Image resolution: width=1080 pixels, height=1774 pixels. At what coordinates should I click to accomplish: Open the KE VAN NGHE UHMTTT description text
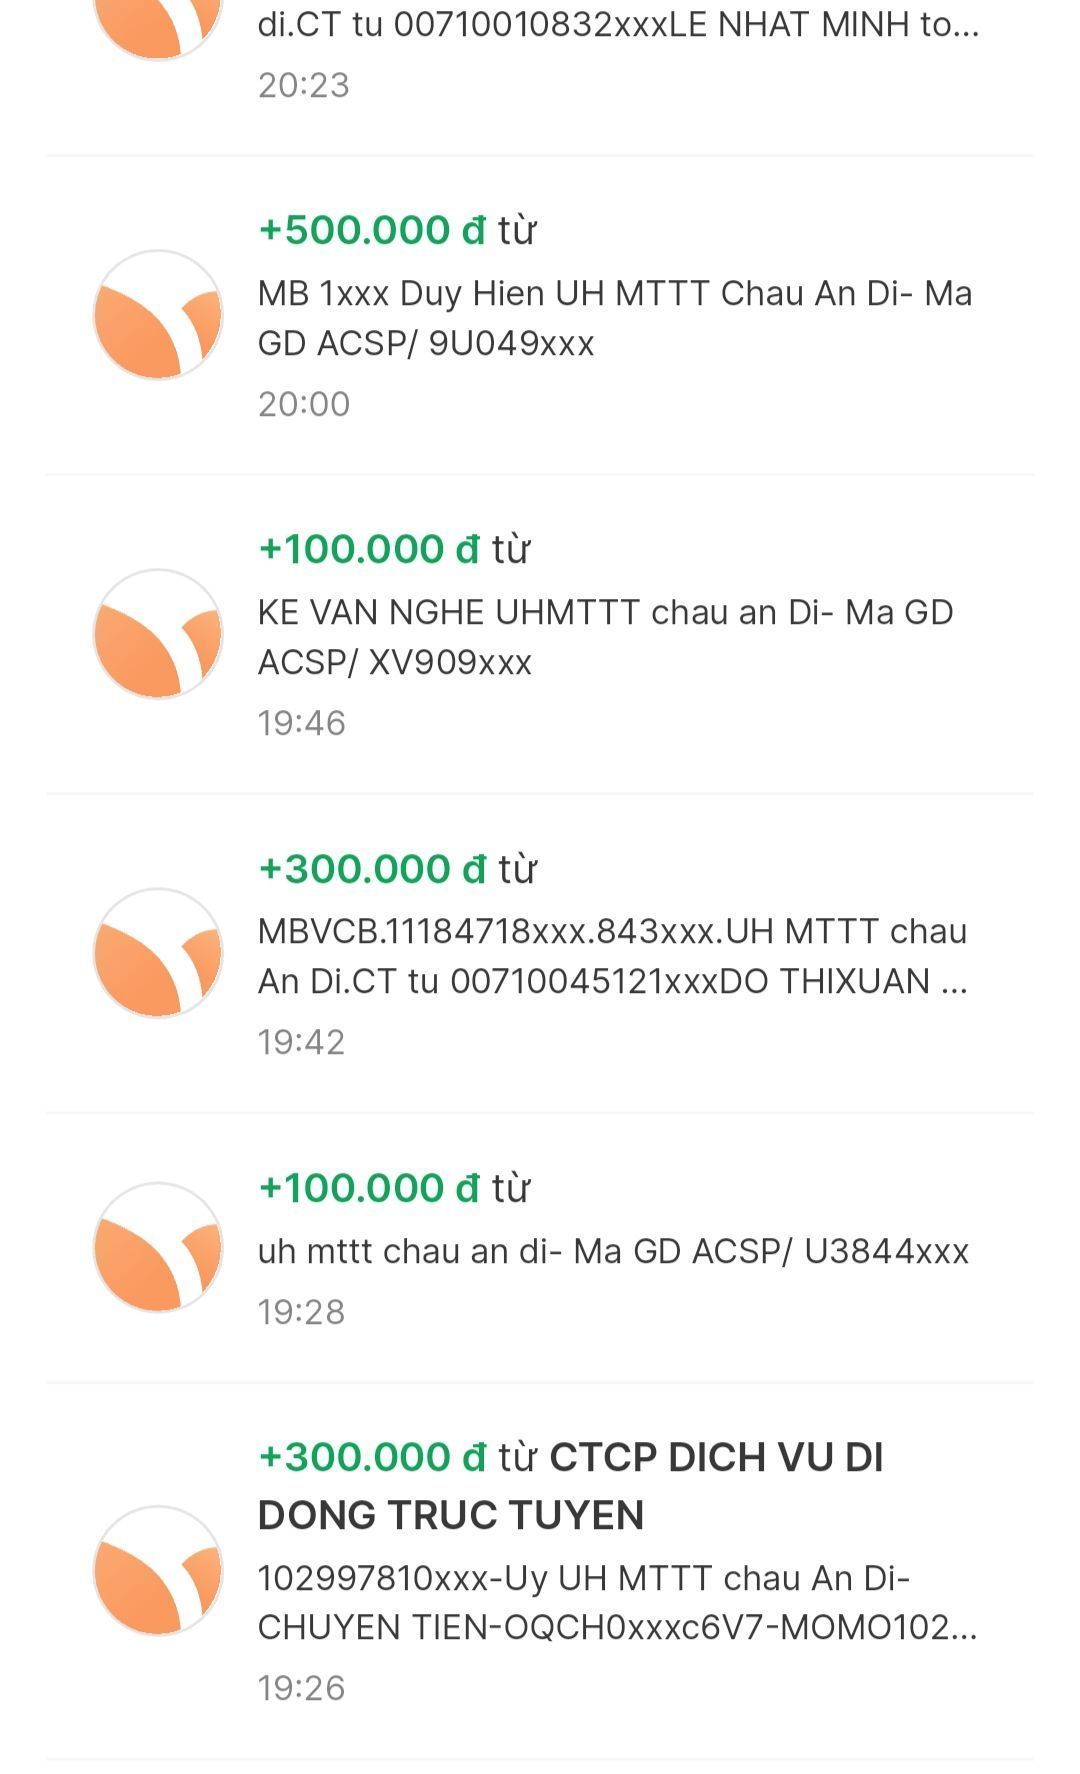click(x=605, y=637)
